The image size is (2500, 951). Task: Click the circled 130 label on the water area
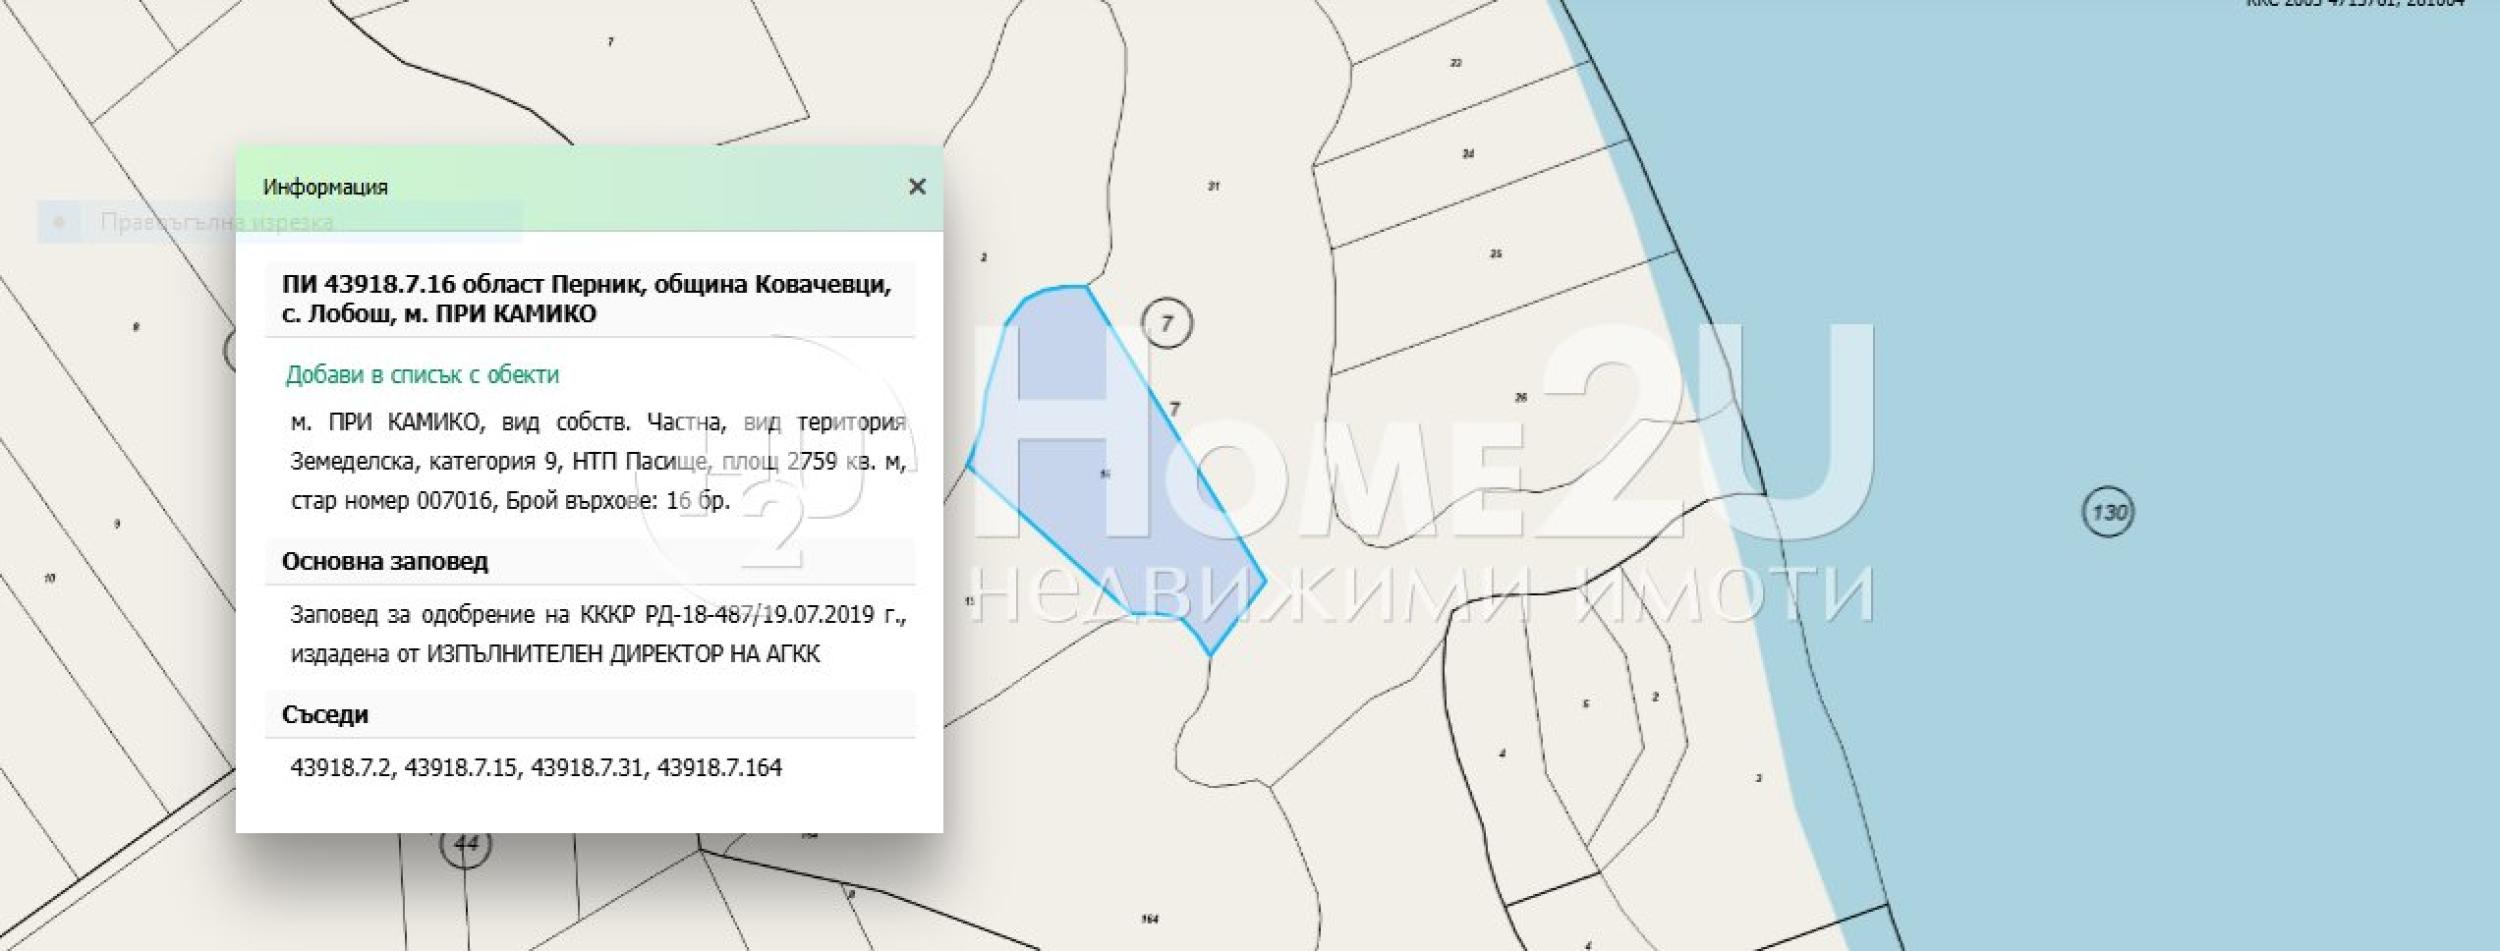point(2108,512)
